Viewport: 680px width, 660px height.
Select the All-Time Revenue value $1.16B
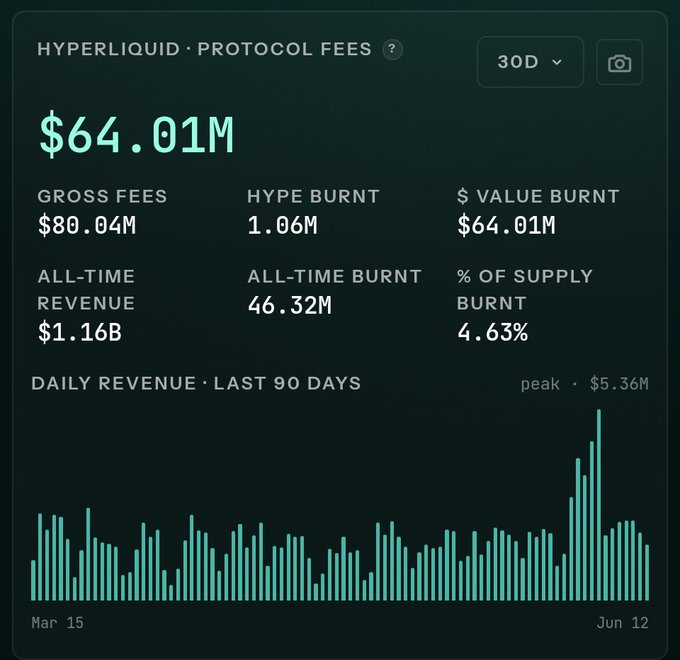[x=80, y=332]
